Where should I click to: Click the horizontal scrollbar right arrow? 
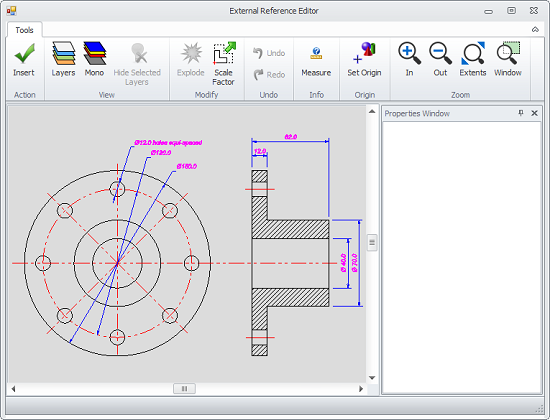(361, 389)
